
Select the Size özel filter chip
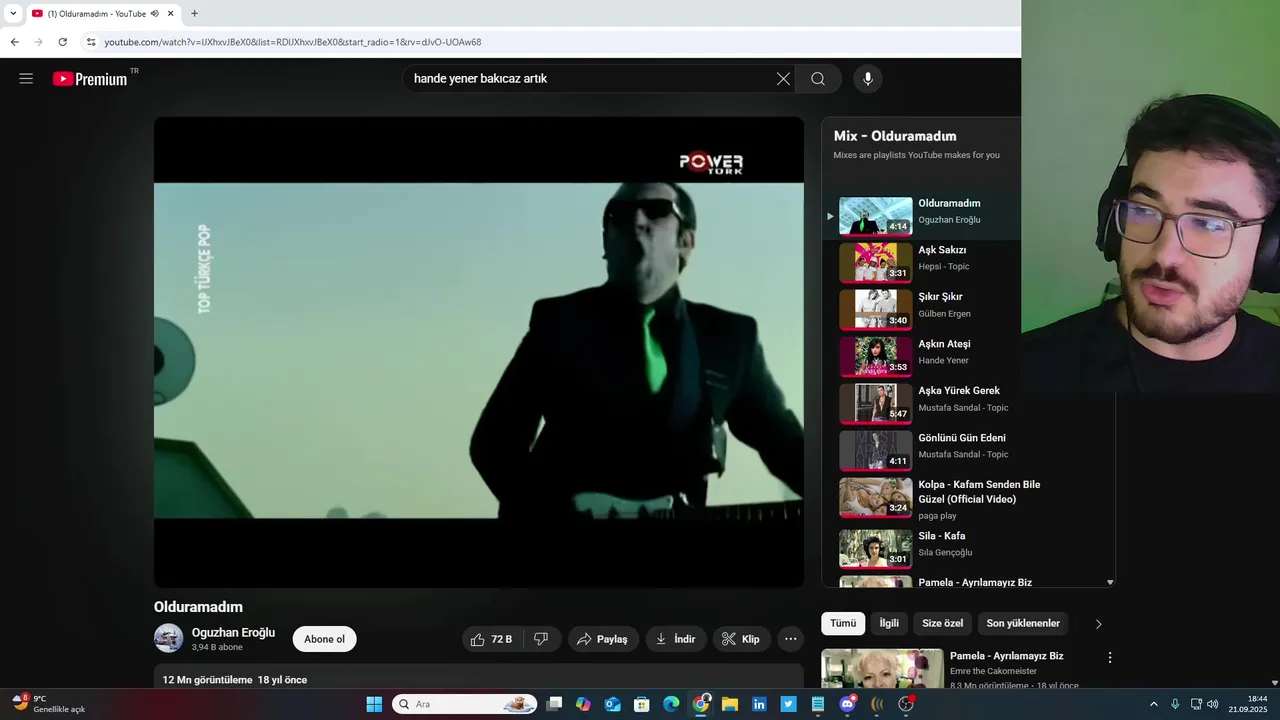click(x=942, y=623)
